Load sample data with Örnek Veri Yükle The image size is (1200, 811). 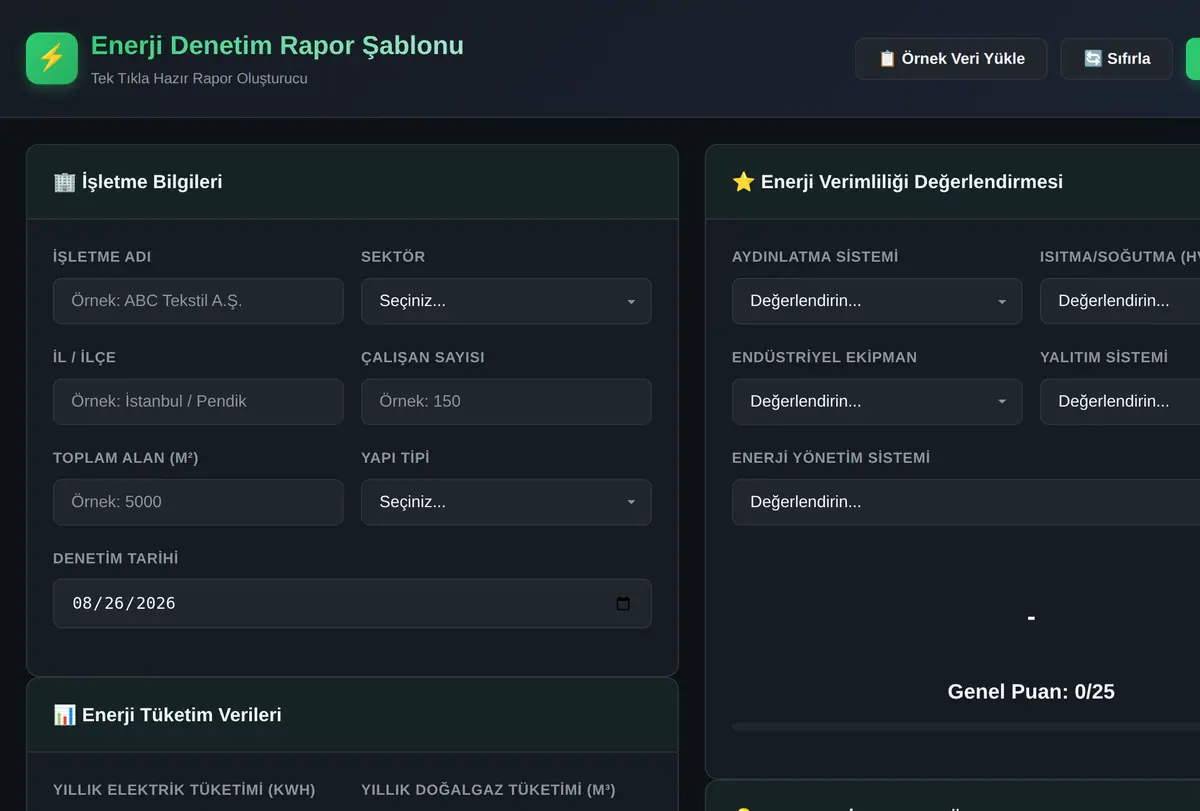pos(951,59)
